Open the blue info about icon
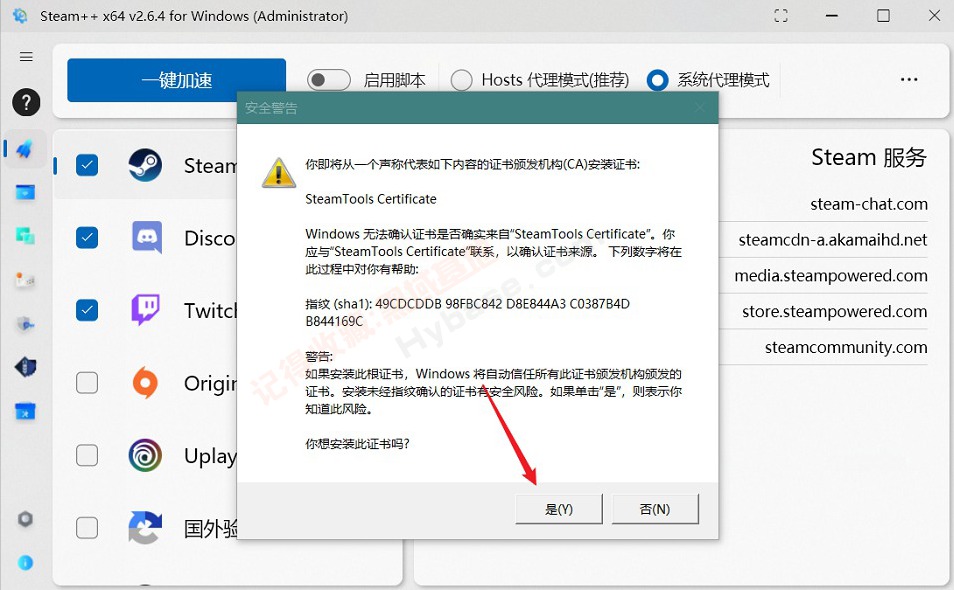The width and height of the screenshot is (954, 590). [x=25, y=563]
